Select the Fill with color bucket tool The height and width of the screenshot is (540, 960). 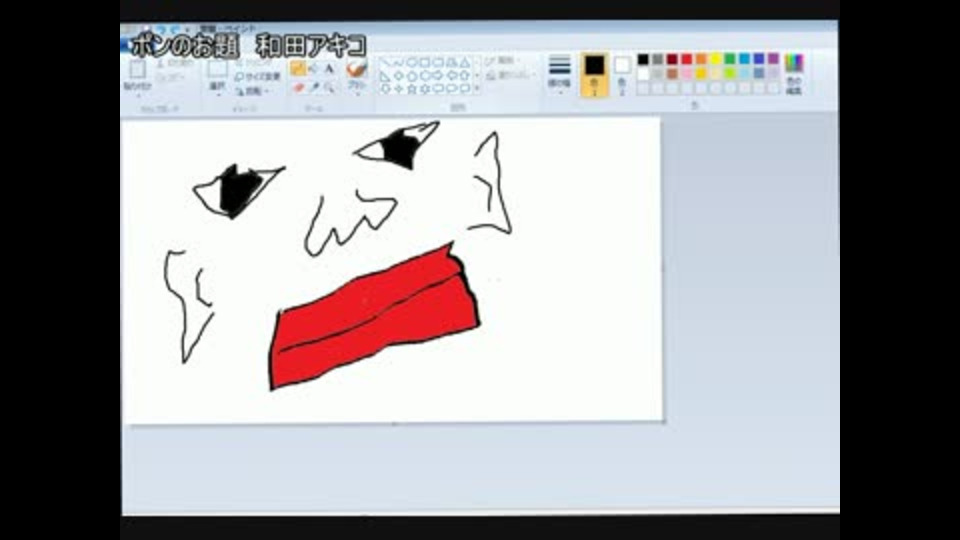[313, 69]
